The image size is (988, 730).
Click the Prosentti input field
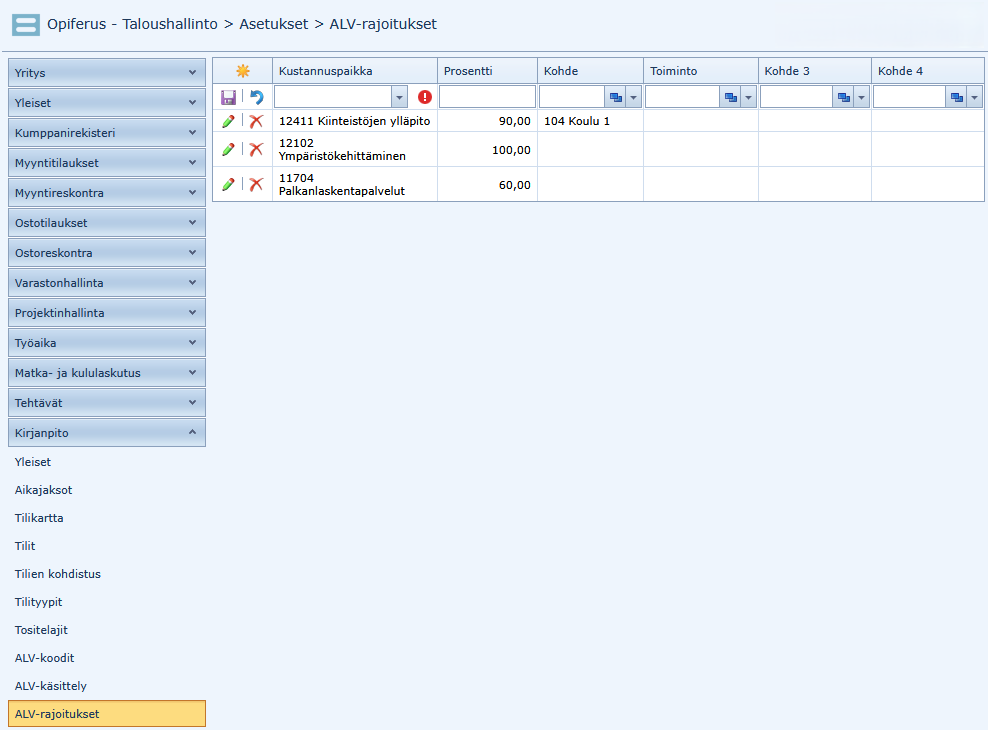click(487, 97)
